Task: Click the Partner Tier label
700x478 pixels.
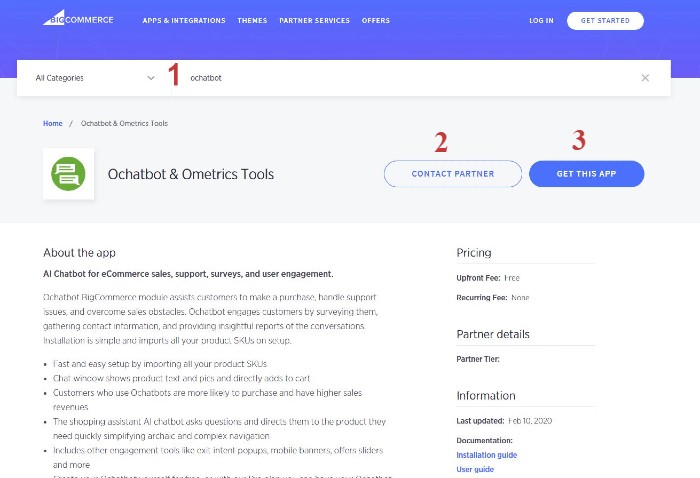Action: click(478, 359)
